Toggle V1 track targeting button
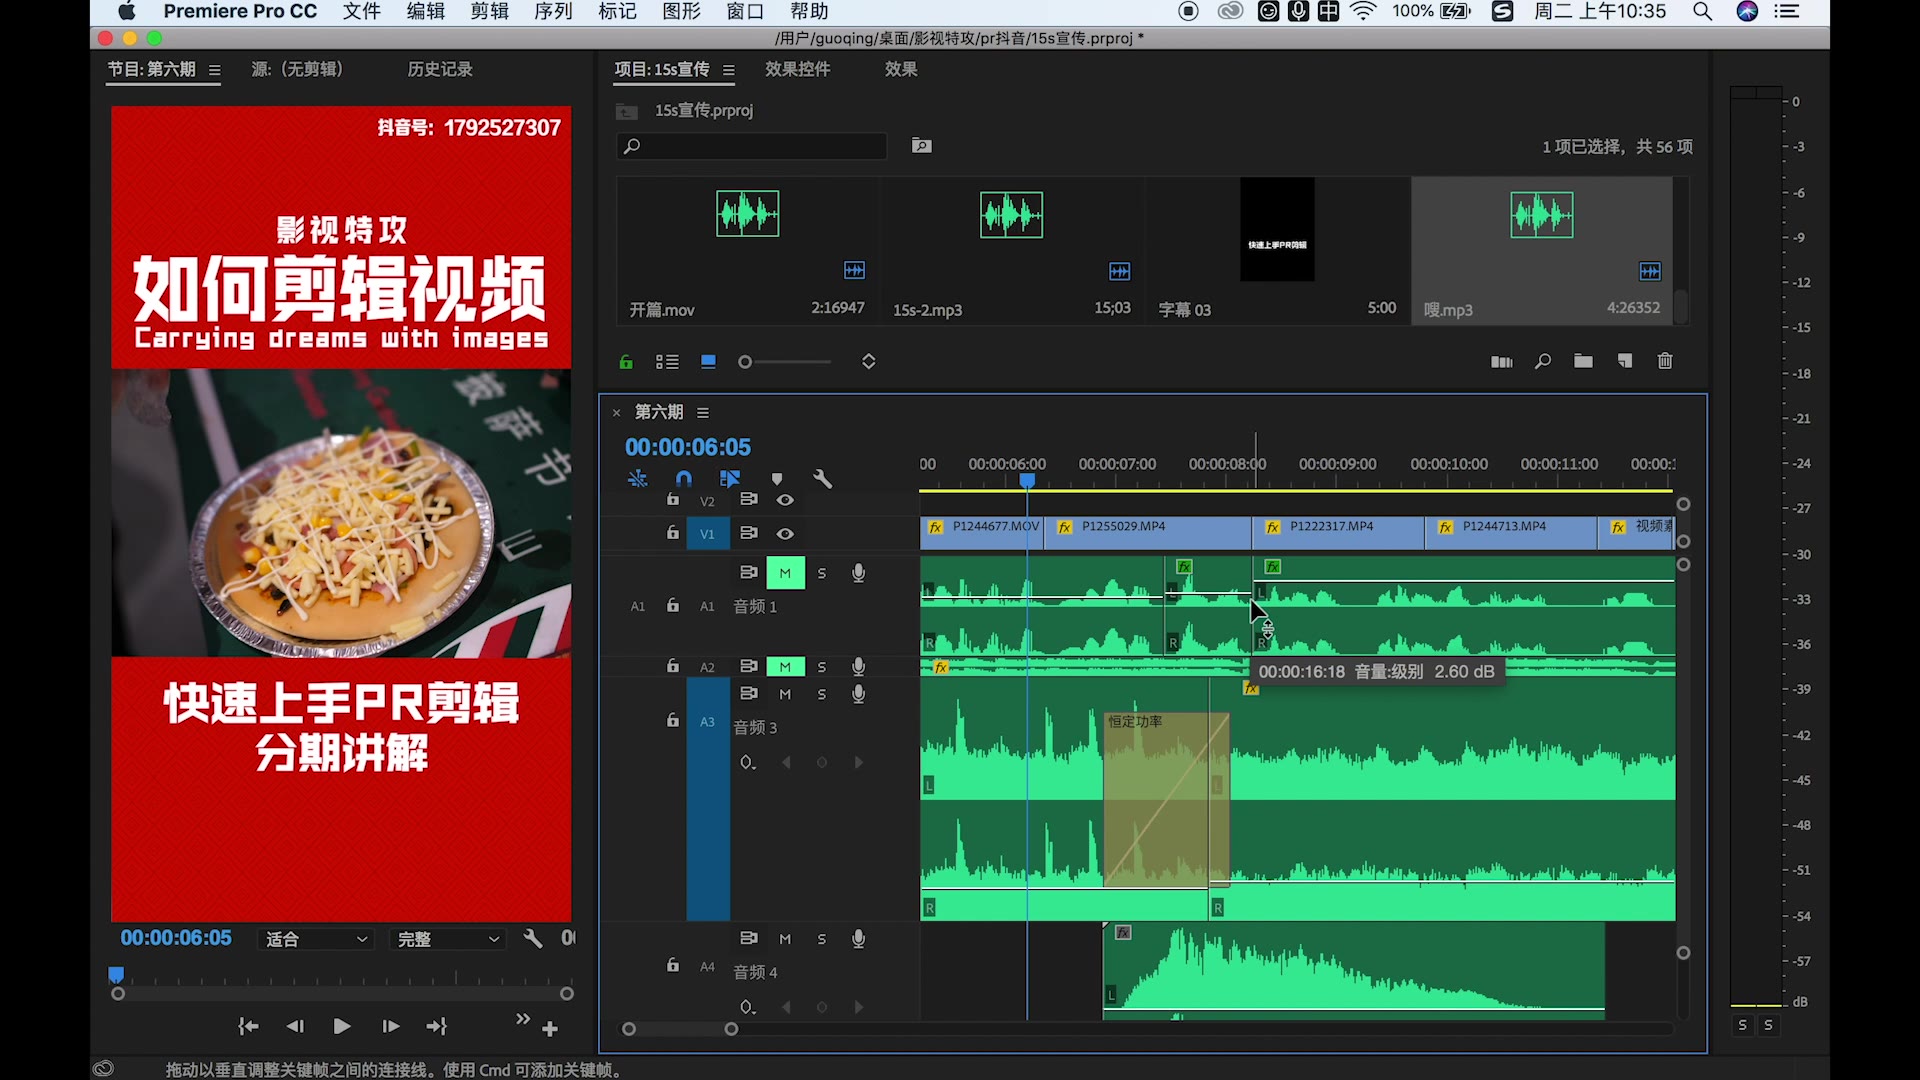Image resolution: width=1920 pixels, height=1080 pixels. (708, 533)
